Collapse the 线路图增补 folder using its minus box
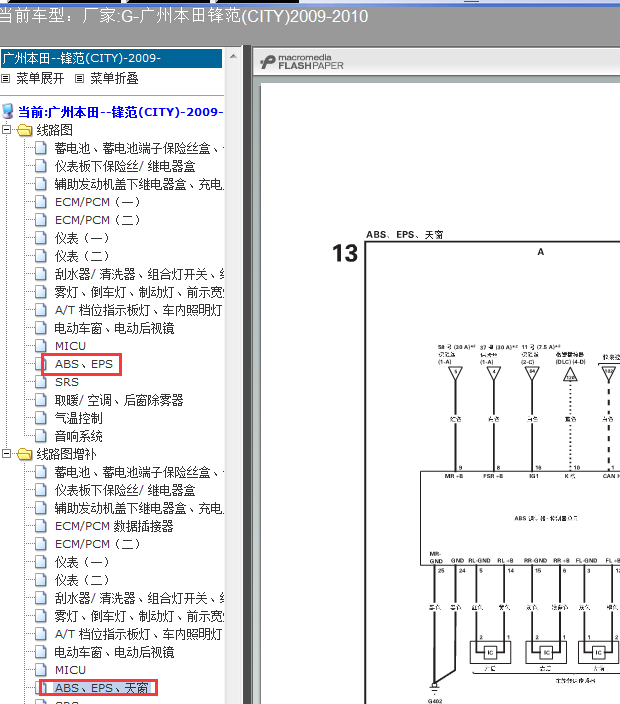The image size is (620, 704). [6, 453]
